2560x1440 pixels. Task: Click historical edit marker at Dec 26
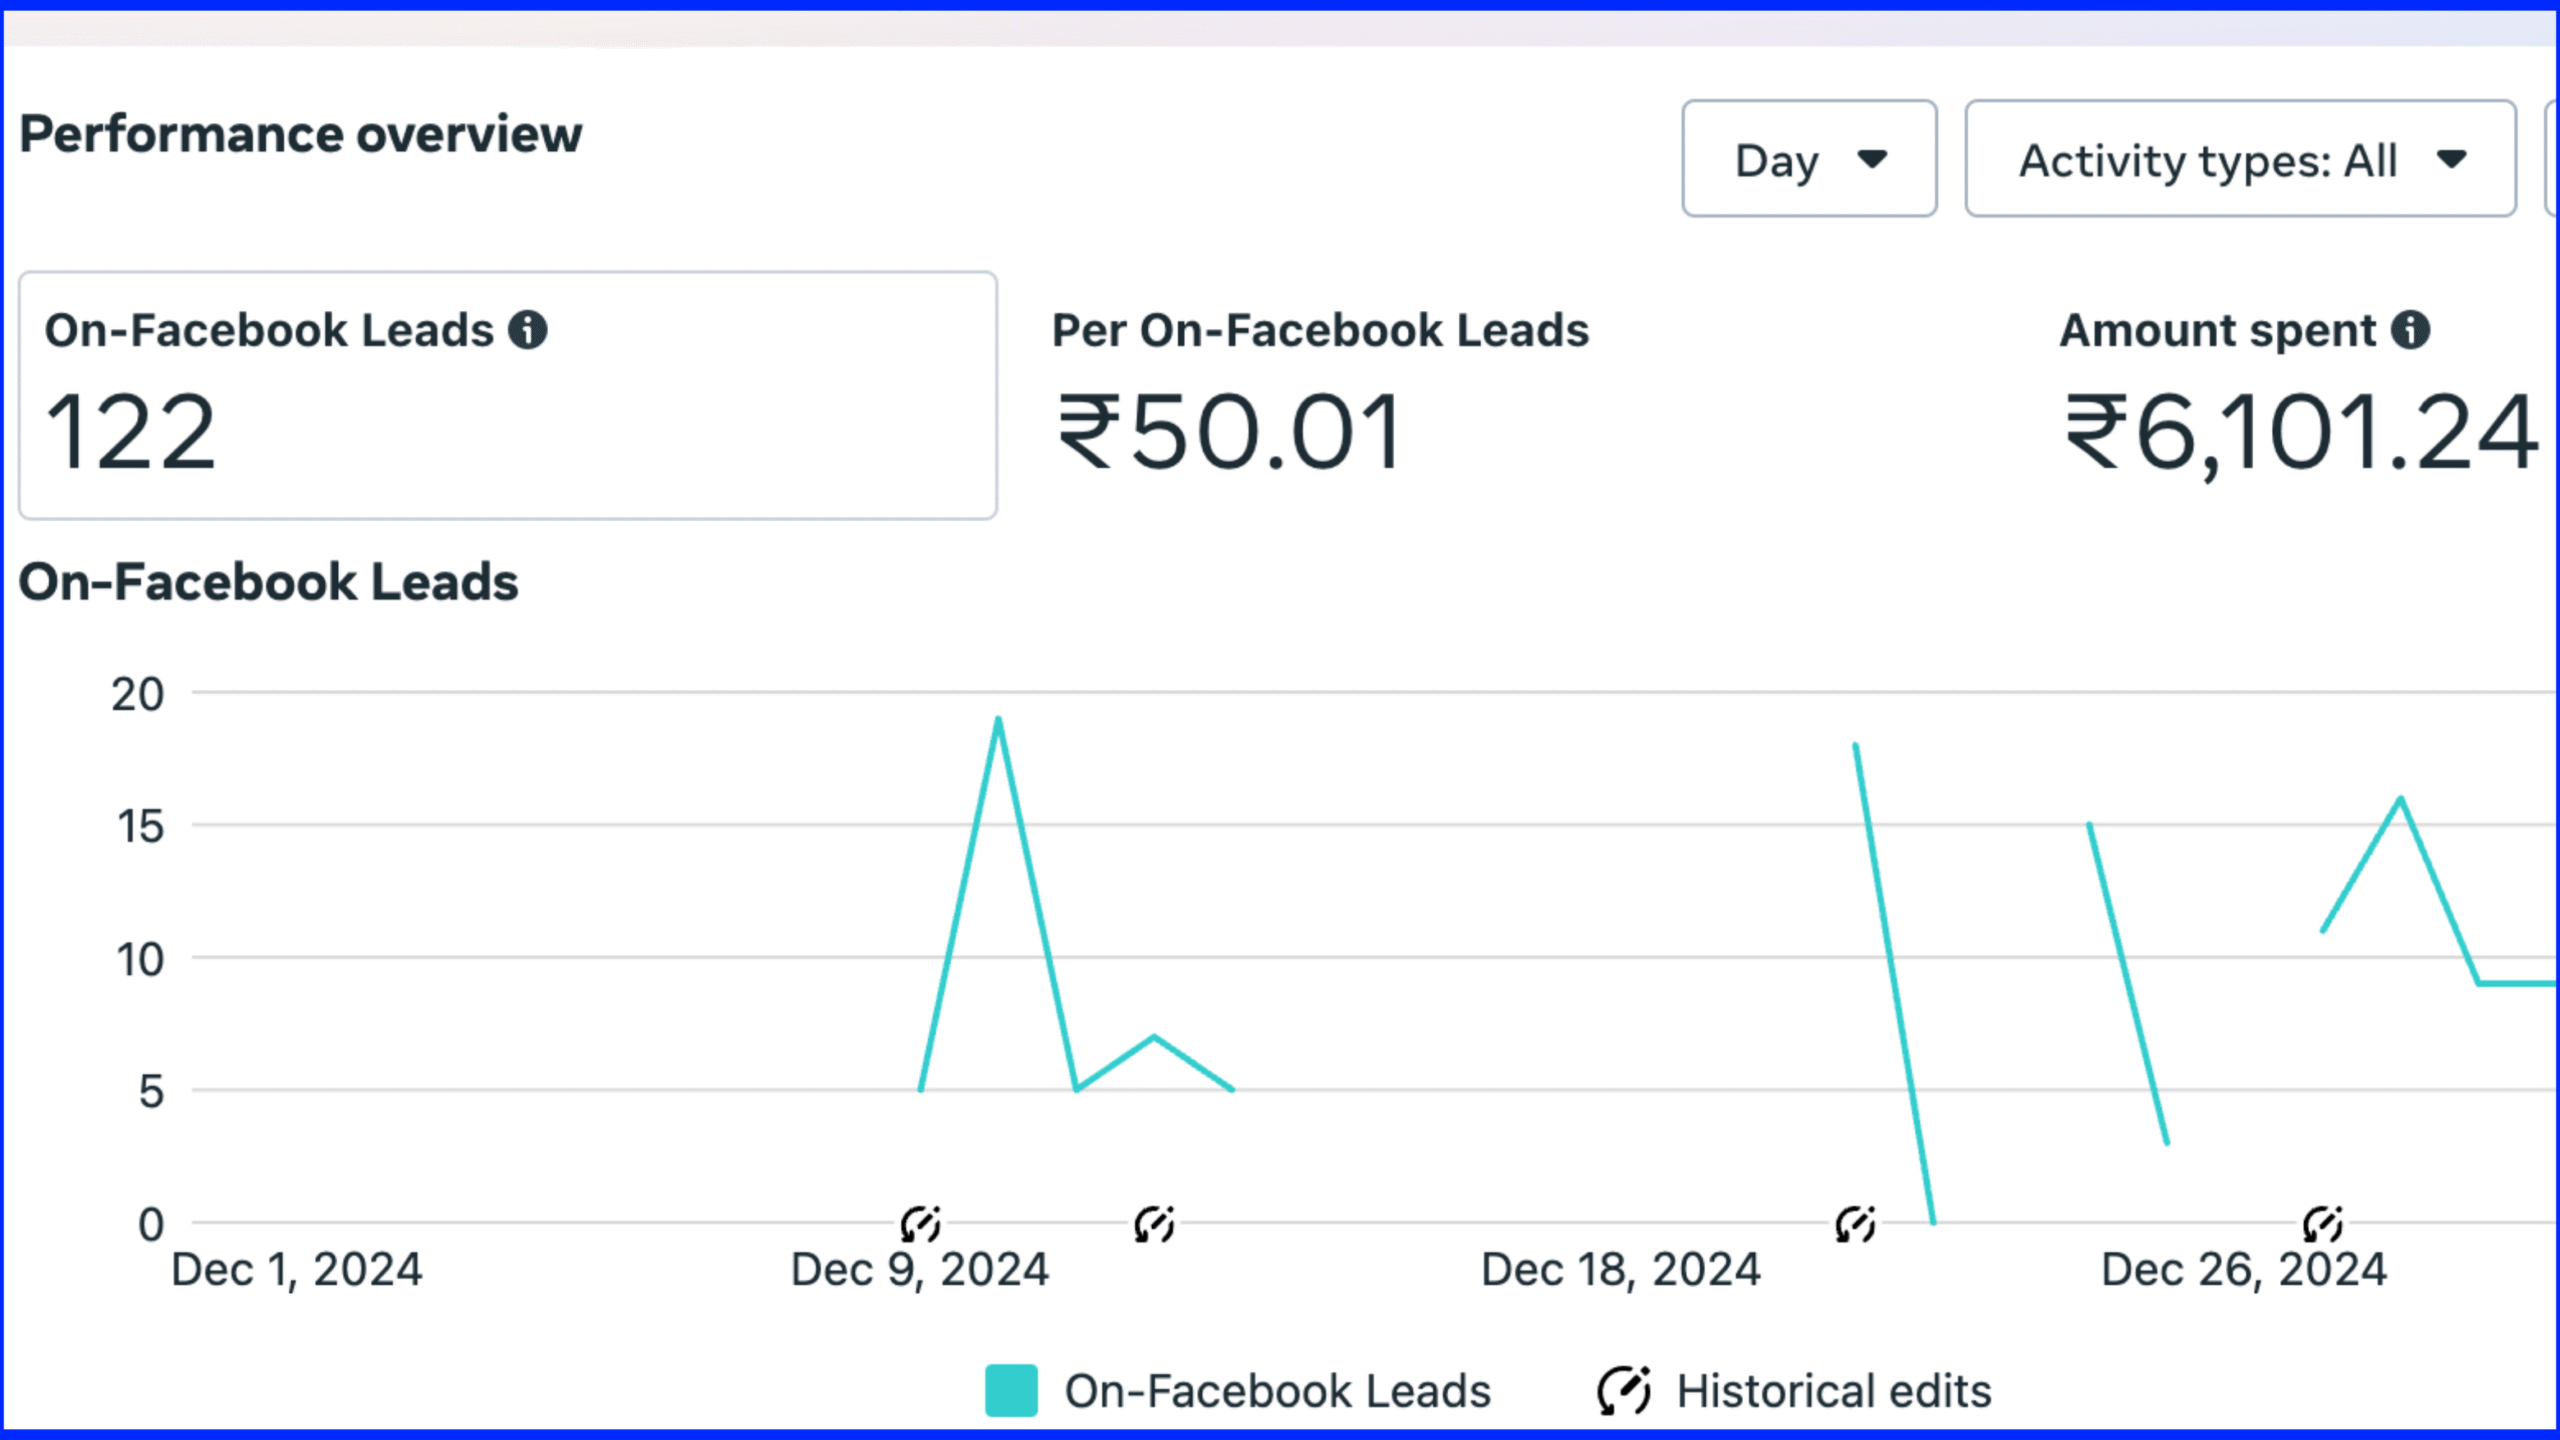(x=2322, y=1223)
